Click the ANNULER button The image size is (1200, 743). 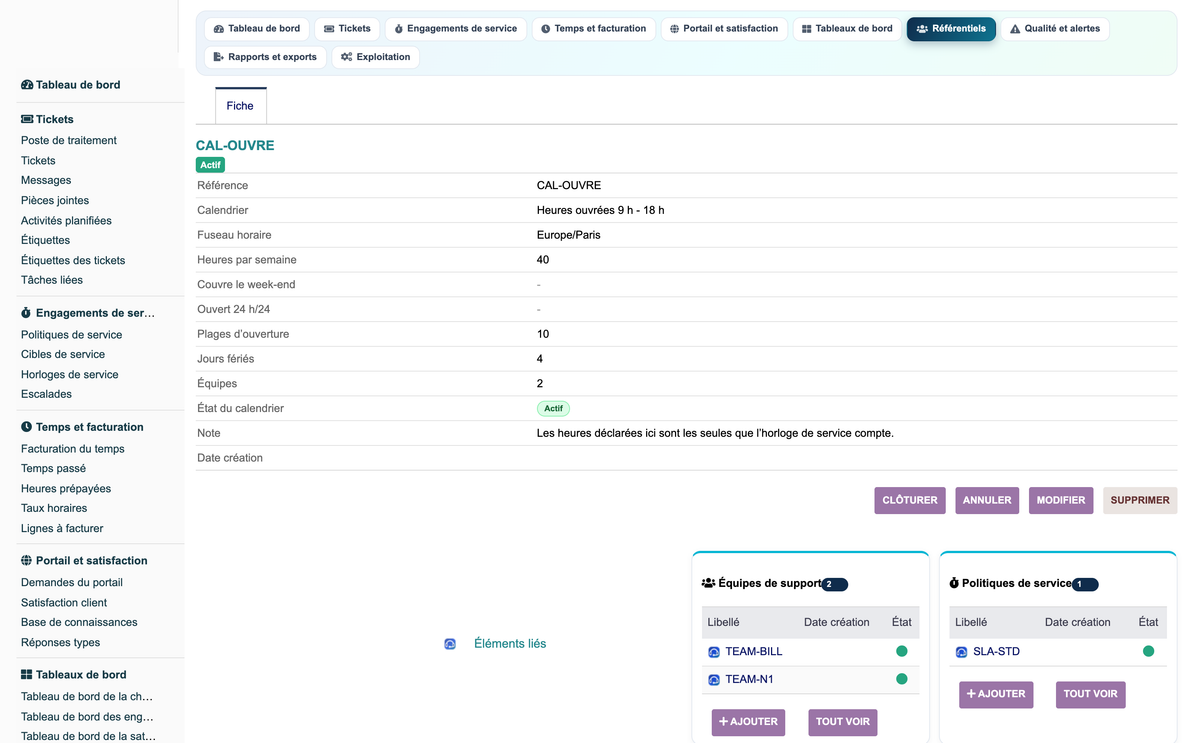[987, 500]
